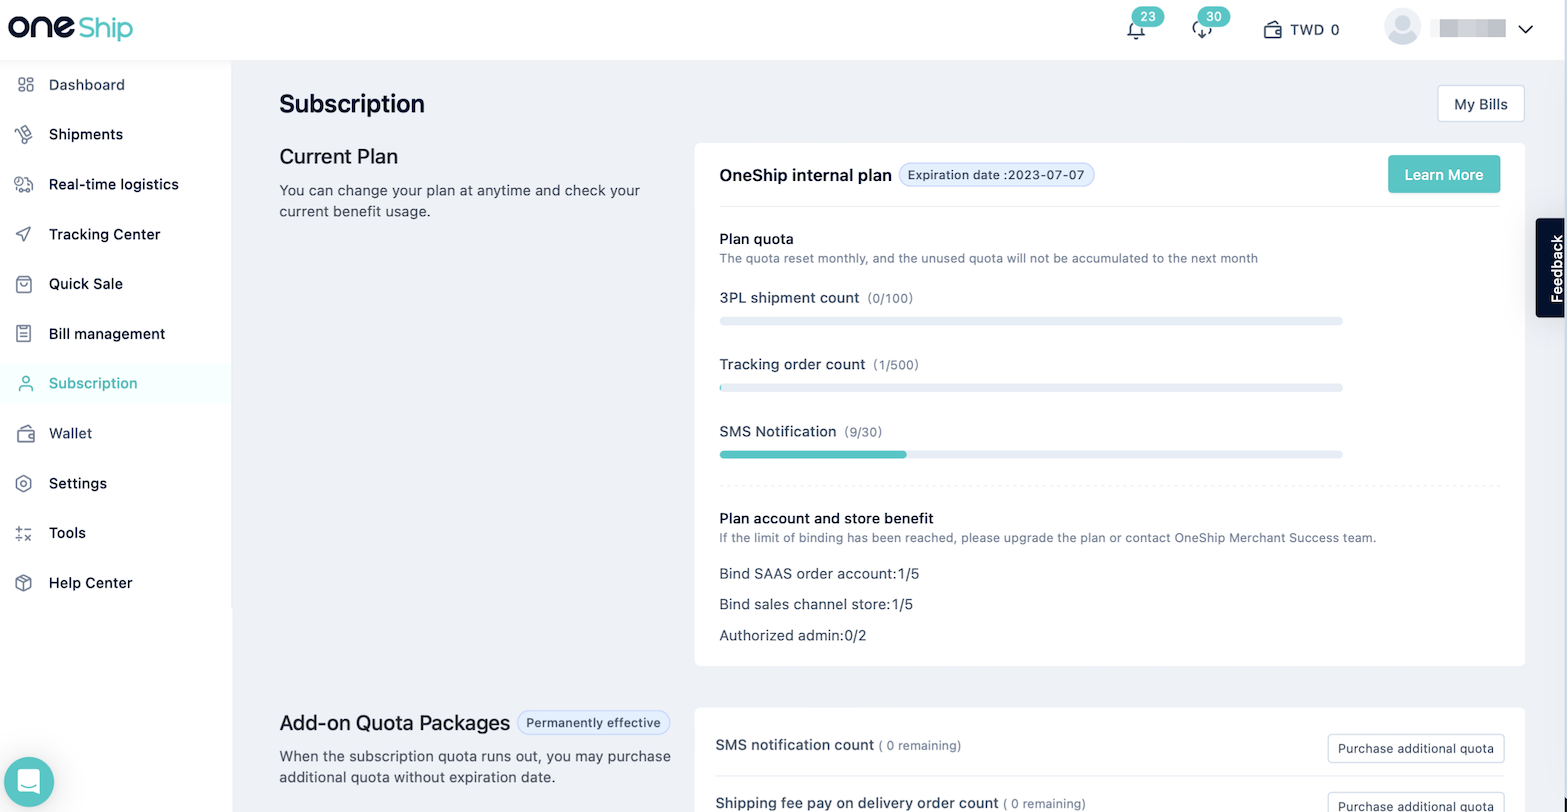Click the Subscription person icon
Viewport: 1567px width, 812px height.
[26, 384]
